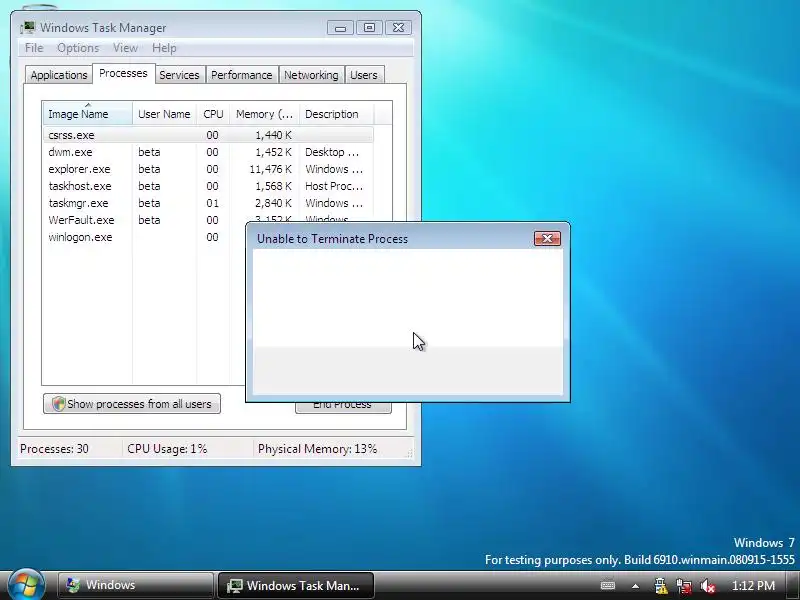Sort by User Name column header
Viewport: 800px width, 600px height.
click(164, 114)
